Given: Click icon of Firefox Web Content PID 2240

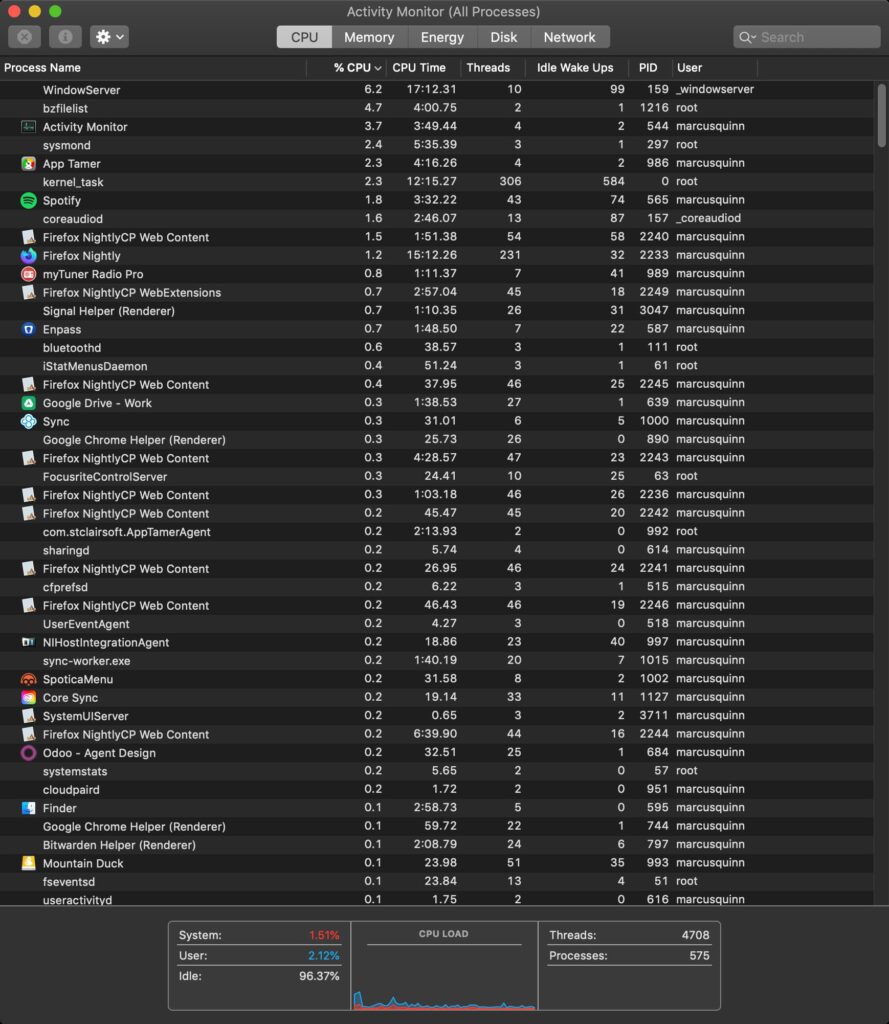Looking at the screenshot, I should (28, 237).
